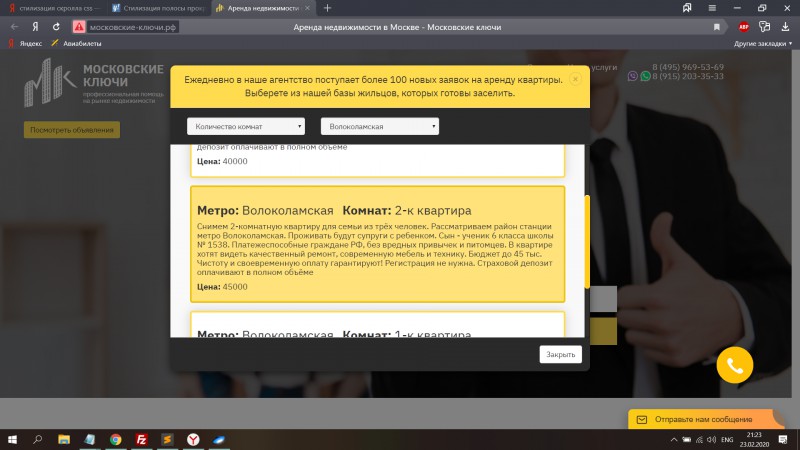The width and height of the screenshot is (800, 450).
Task: Open the bookmarks collection icon in title bar
Action: coord(687,8)
